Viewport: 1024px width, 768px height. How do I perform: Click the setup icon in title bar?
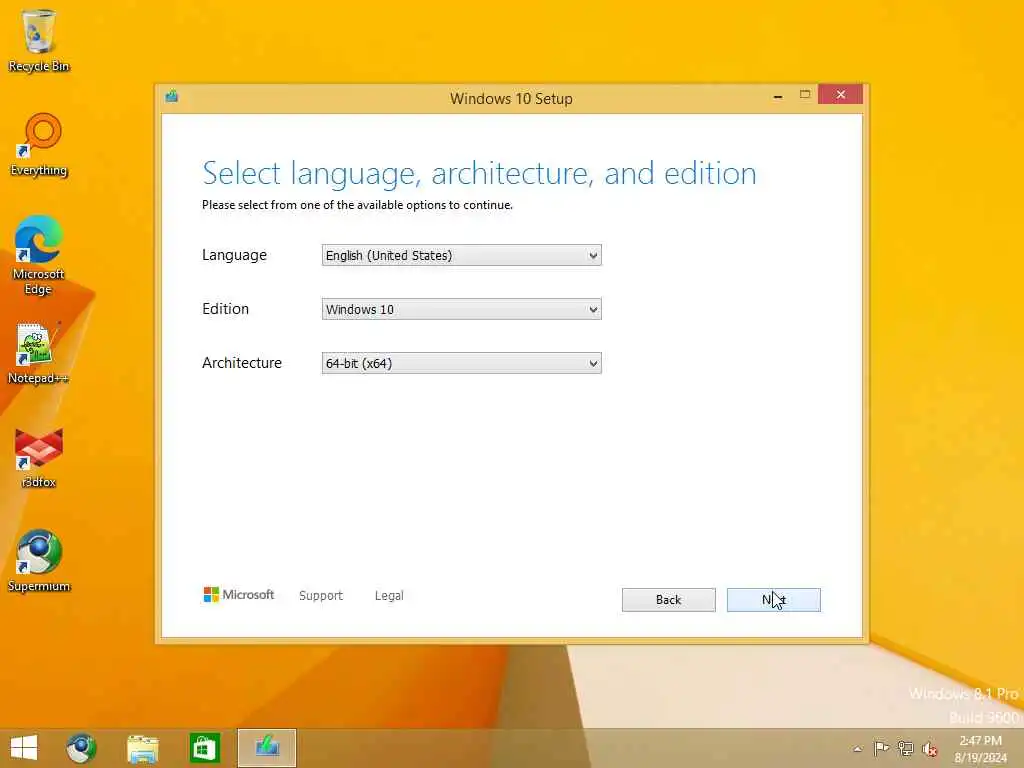[x=172, y=97]
